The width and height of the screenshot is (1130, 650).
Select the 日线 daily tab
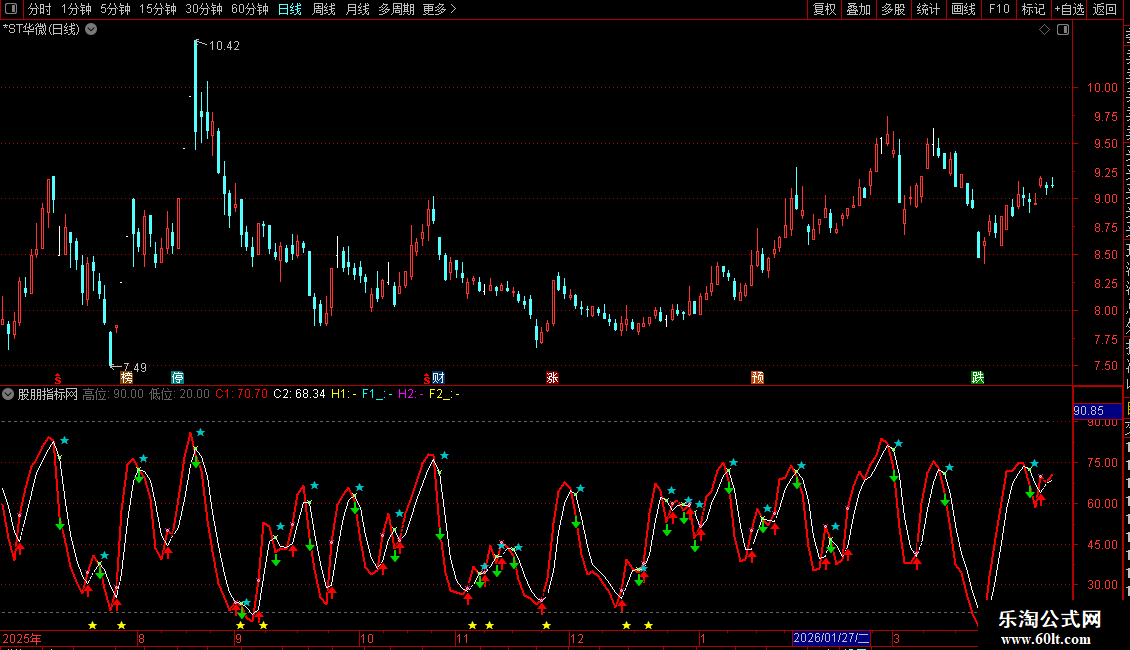pos(290,9)
